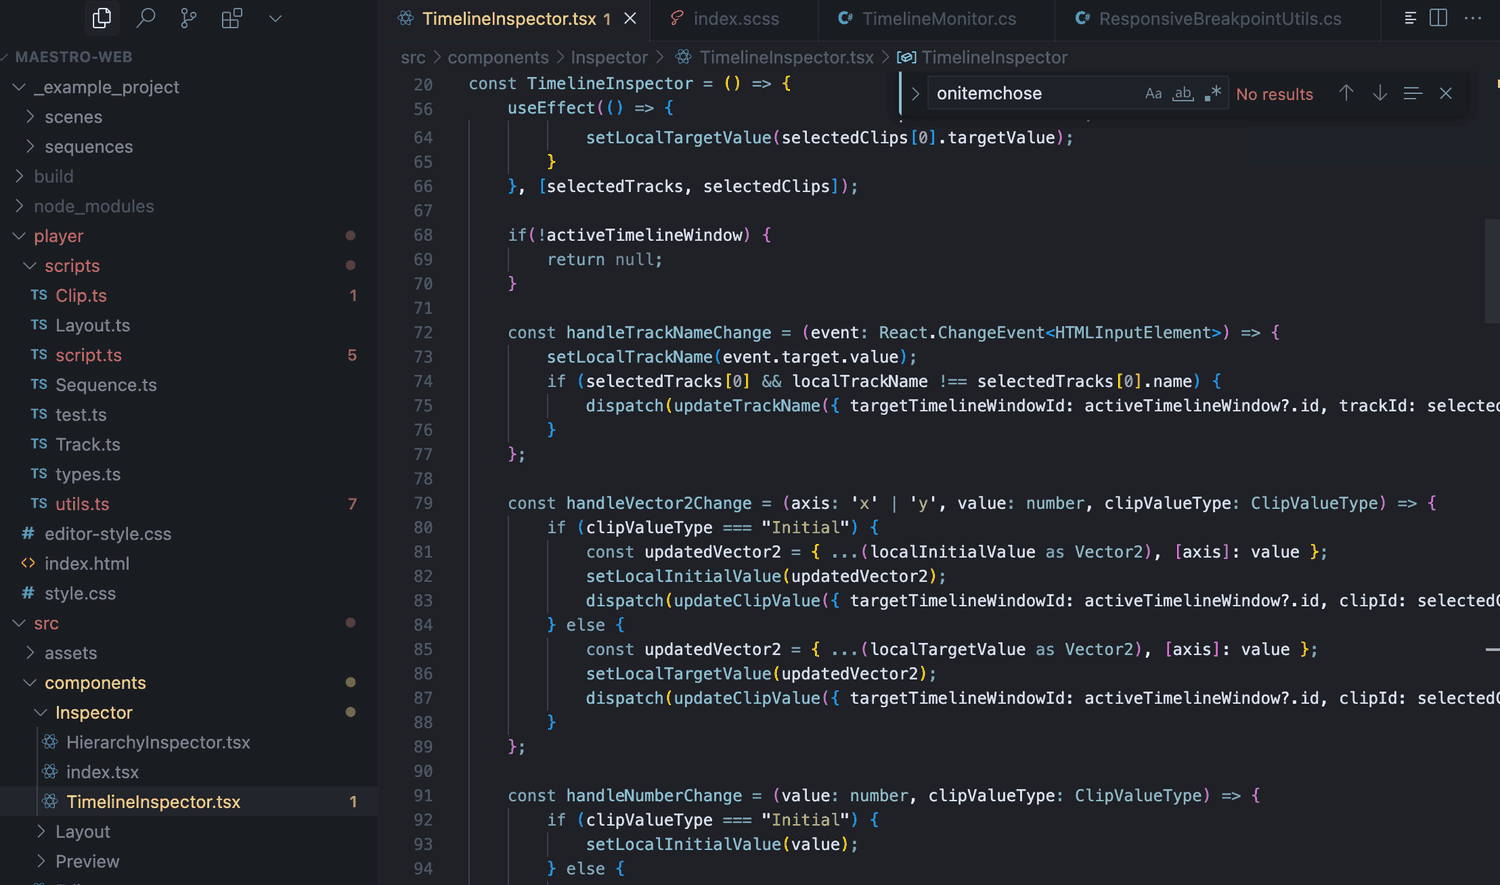The image size is (1500, 885).
Task: Expand the replace toggle in find widget
Action: pyautogui.click(x=915, y=93)
